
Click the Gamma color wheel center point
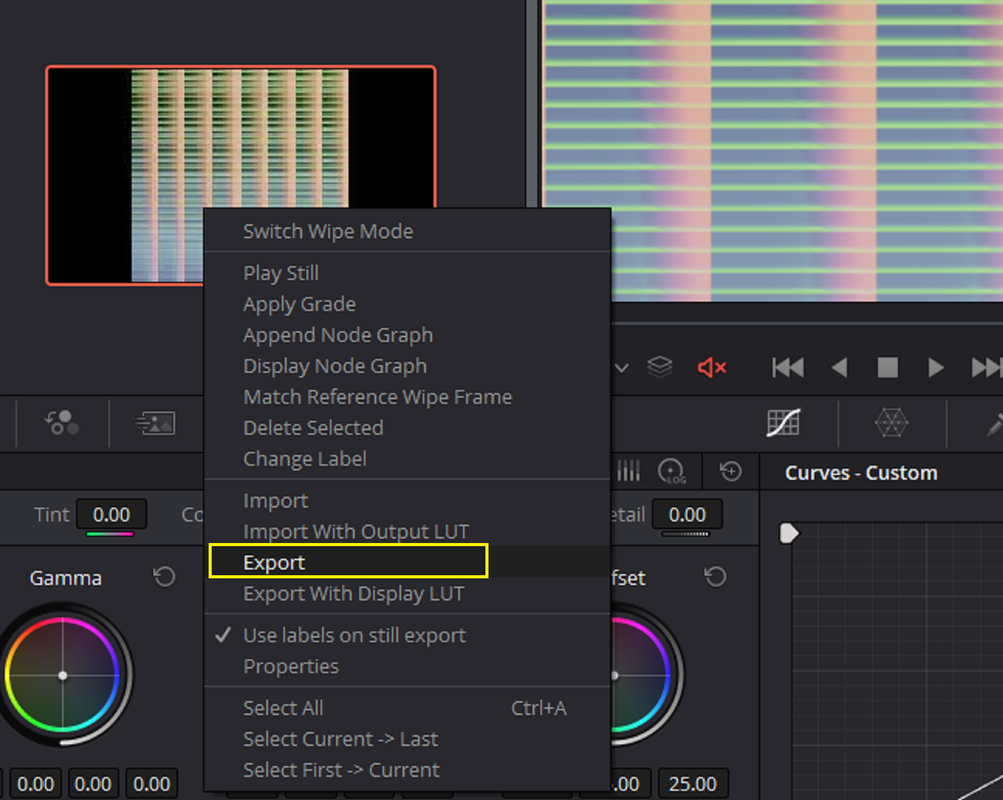(x=63, y=675)
